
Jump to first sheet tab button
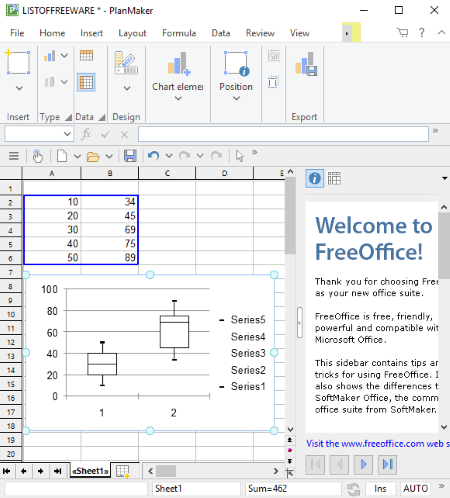tap(7, 471)
